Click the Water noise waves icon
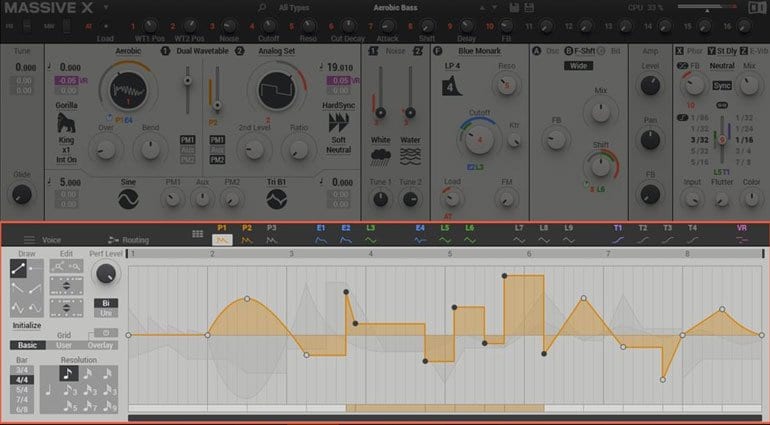The width and height of the screenshot is (770, 425). click(x=410, y=157)
